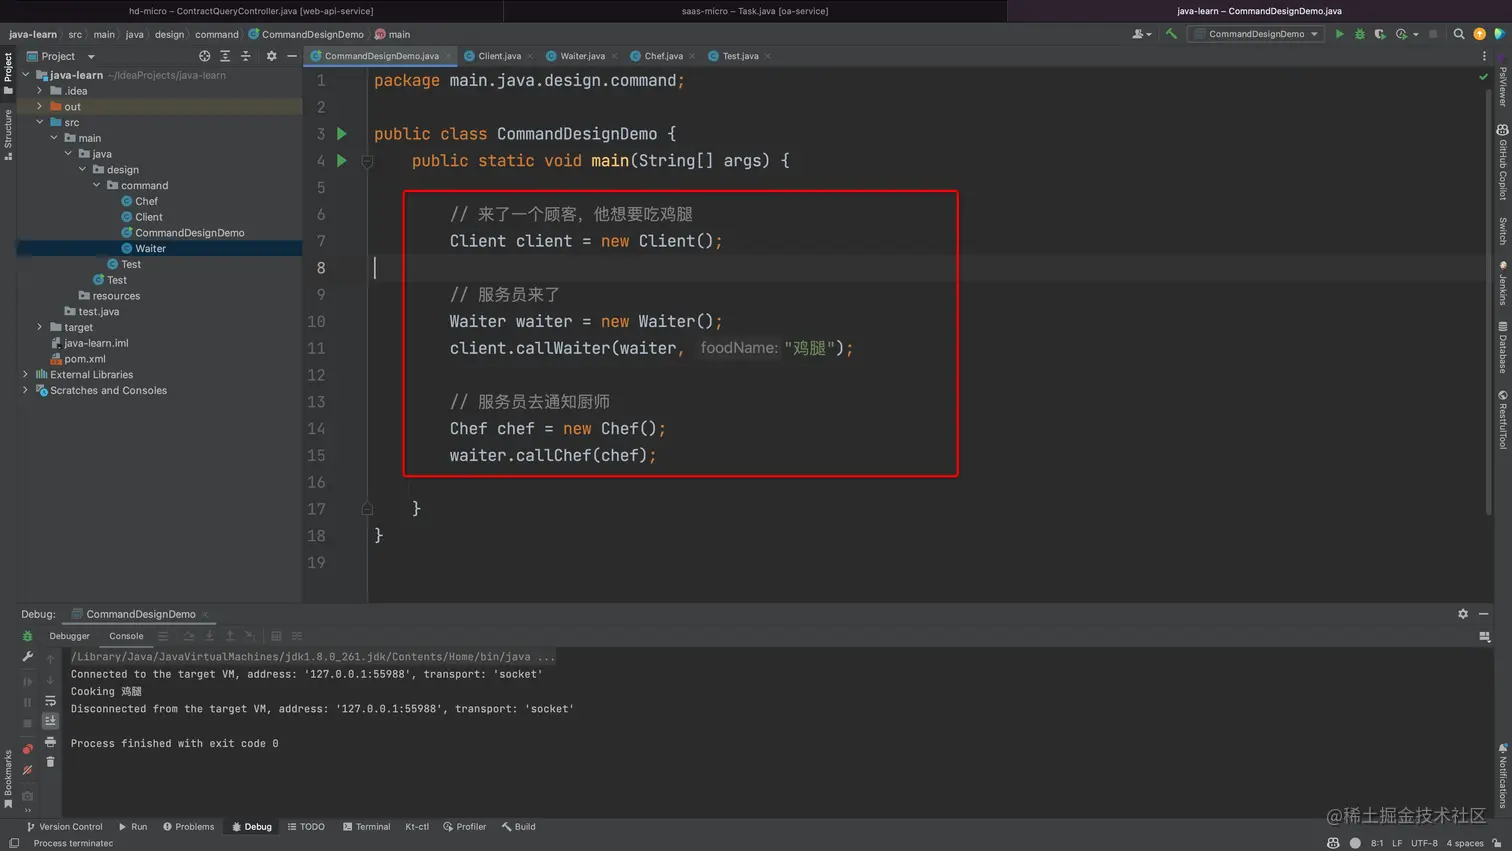Collapse All in the Project panel
The image size is (1512, 851).
pyautogui.click(x=246, y=56)
